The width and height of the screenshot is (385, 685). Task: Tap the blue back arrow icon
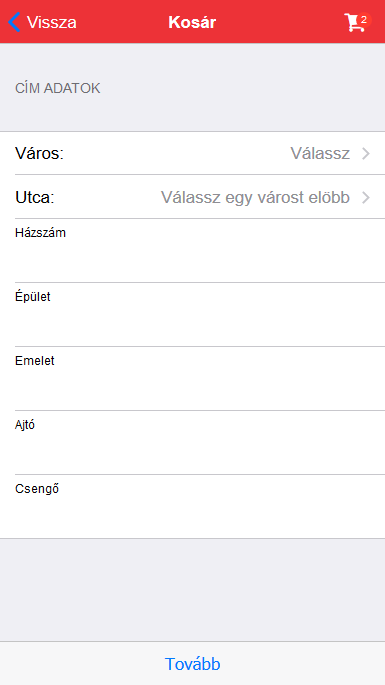click(14, 22)
